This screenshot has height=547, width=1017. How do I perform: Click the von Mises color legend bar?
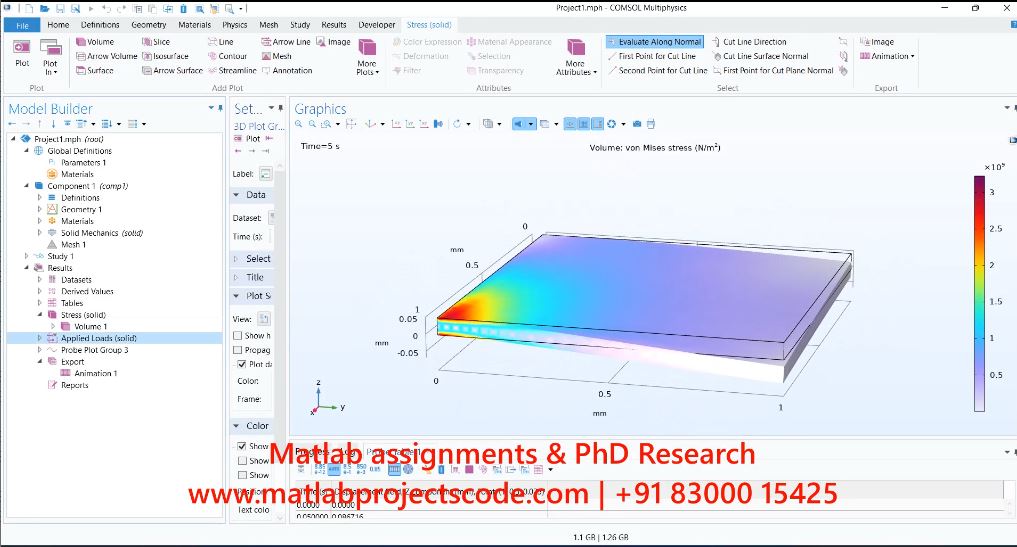[x=979, y=293]
